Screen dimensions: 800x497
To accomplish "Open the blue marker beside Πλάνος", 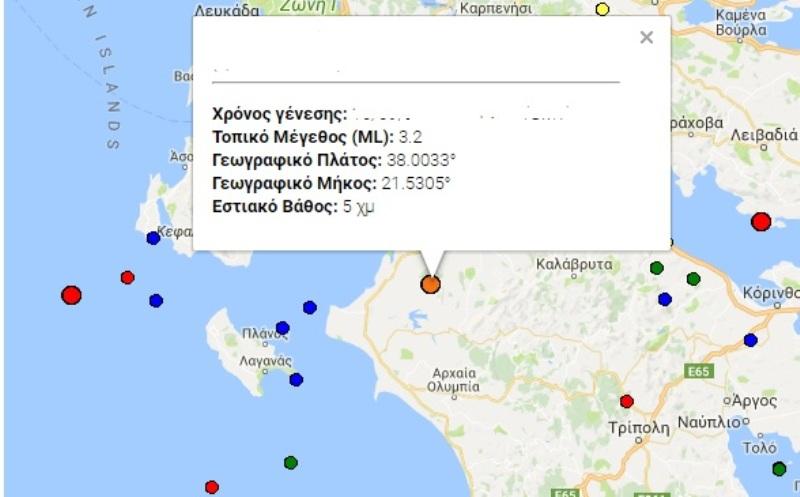I will (283, 328).
